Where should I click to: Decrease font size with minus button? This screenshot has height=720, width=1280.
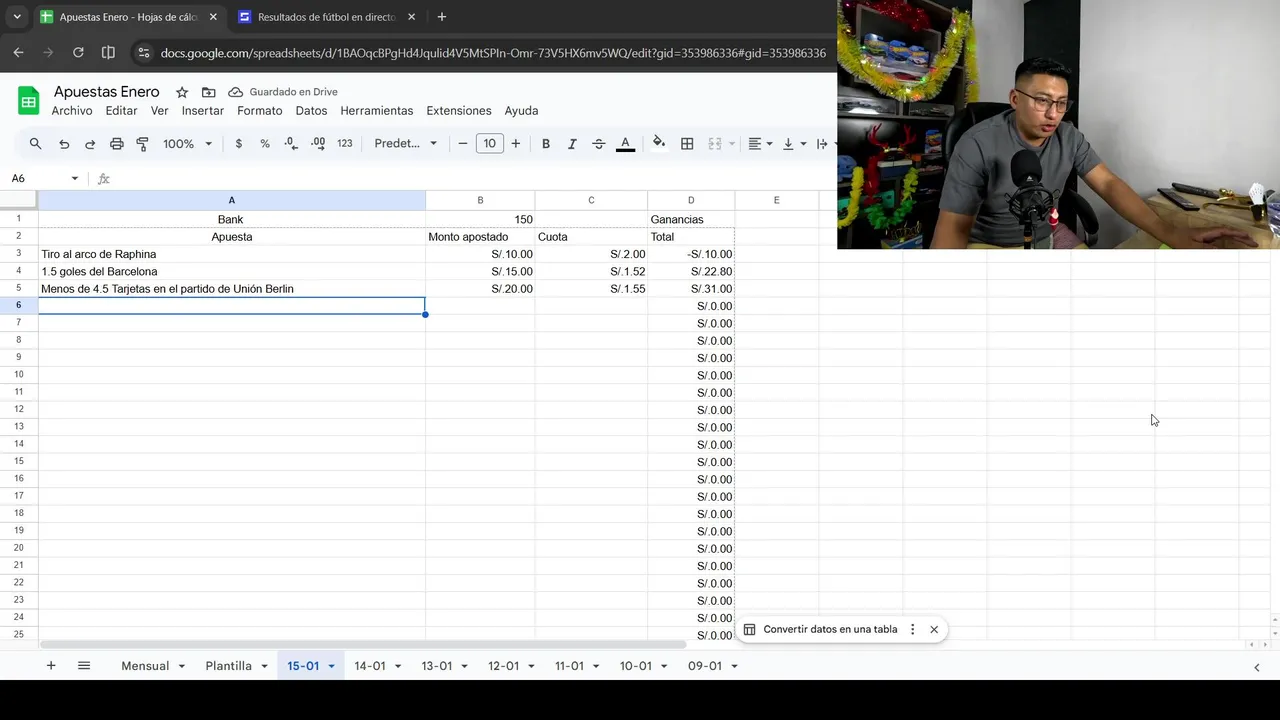[463, 144]
